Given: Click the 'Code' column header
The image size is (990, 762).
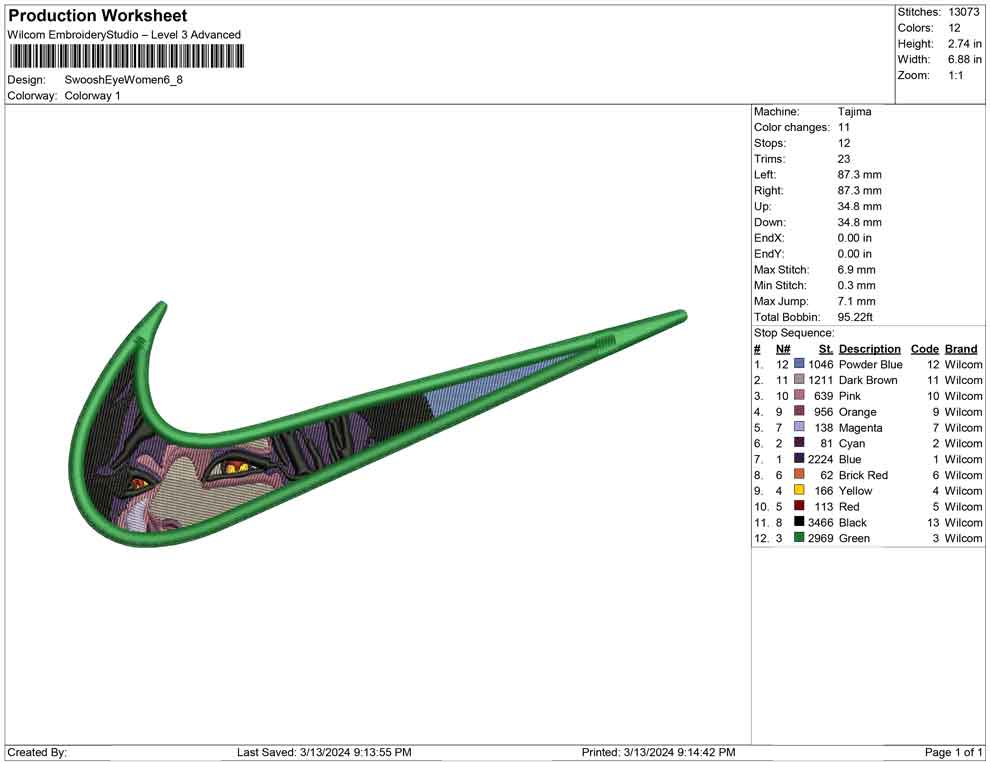Looking at the screenshot, I should (924, 349).
